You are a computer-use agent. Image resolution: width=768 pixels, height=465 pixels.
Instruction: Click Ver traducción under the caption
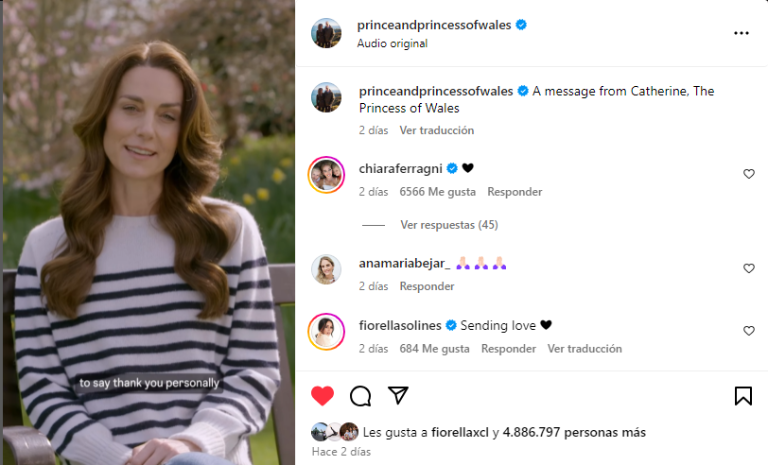436,130
